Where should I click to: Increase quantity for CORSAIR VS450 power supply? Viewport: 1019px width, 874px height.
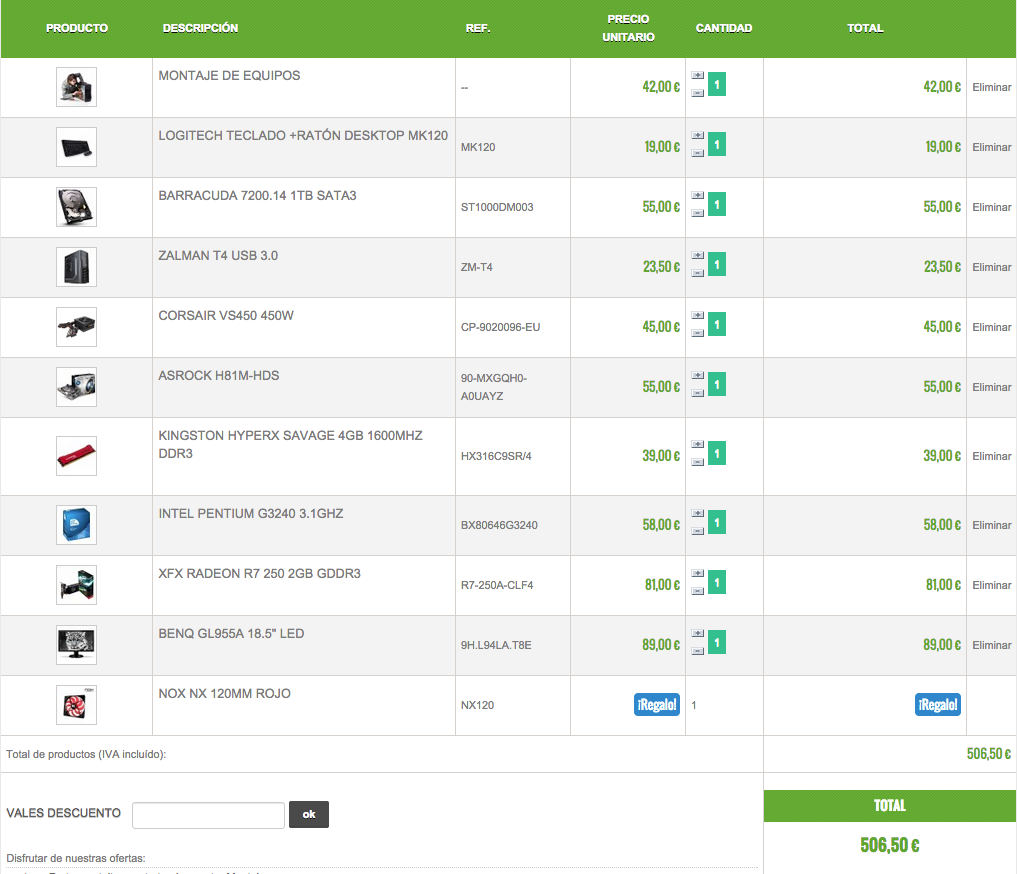(x=697, y=316)
